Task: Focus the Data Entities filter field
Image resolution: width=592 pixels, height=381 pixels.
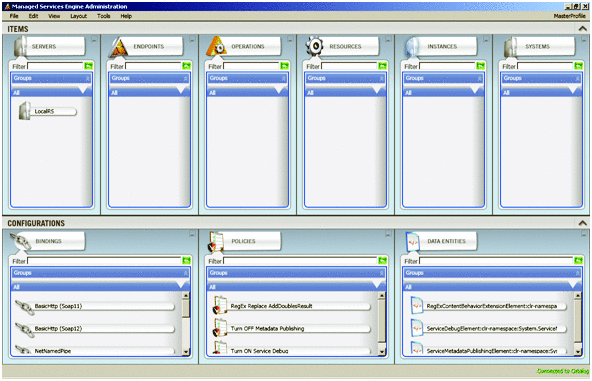Action: (x=496, y=261)
